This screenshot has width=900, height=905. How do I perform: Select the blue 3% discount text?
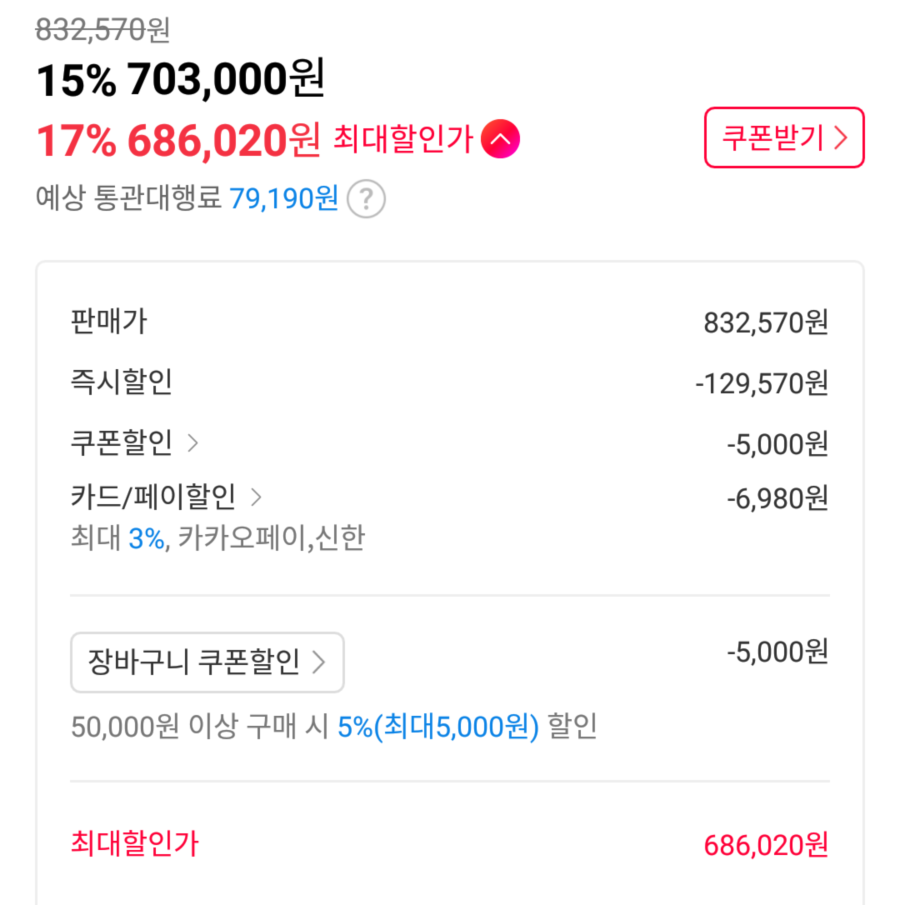[146, 539]
